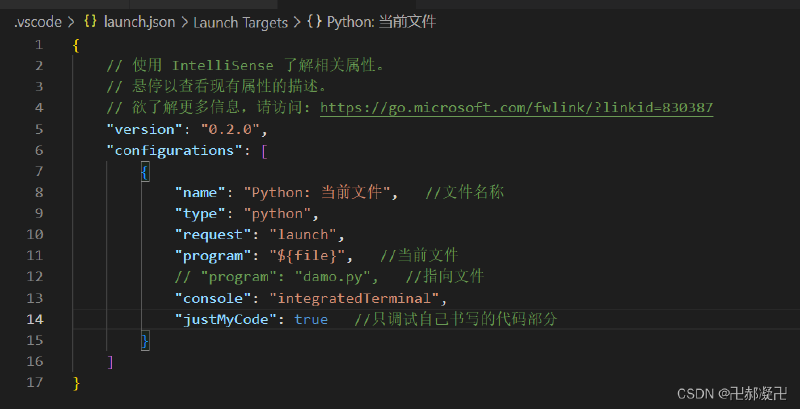800x409 pixels.
Task: Open the Python: 当前文件 breadcrumb item
Action: pyautogui.click(x=381, y=22)
